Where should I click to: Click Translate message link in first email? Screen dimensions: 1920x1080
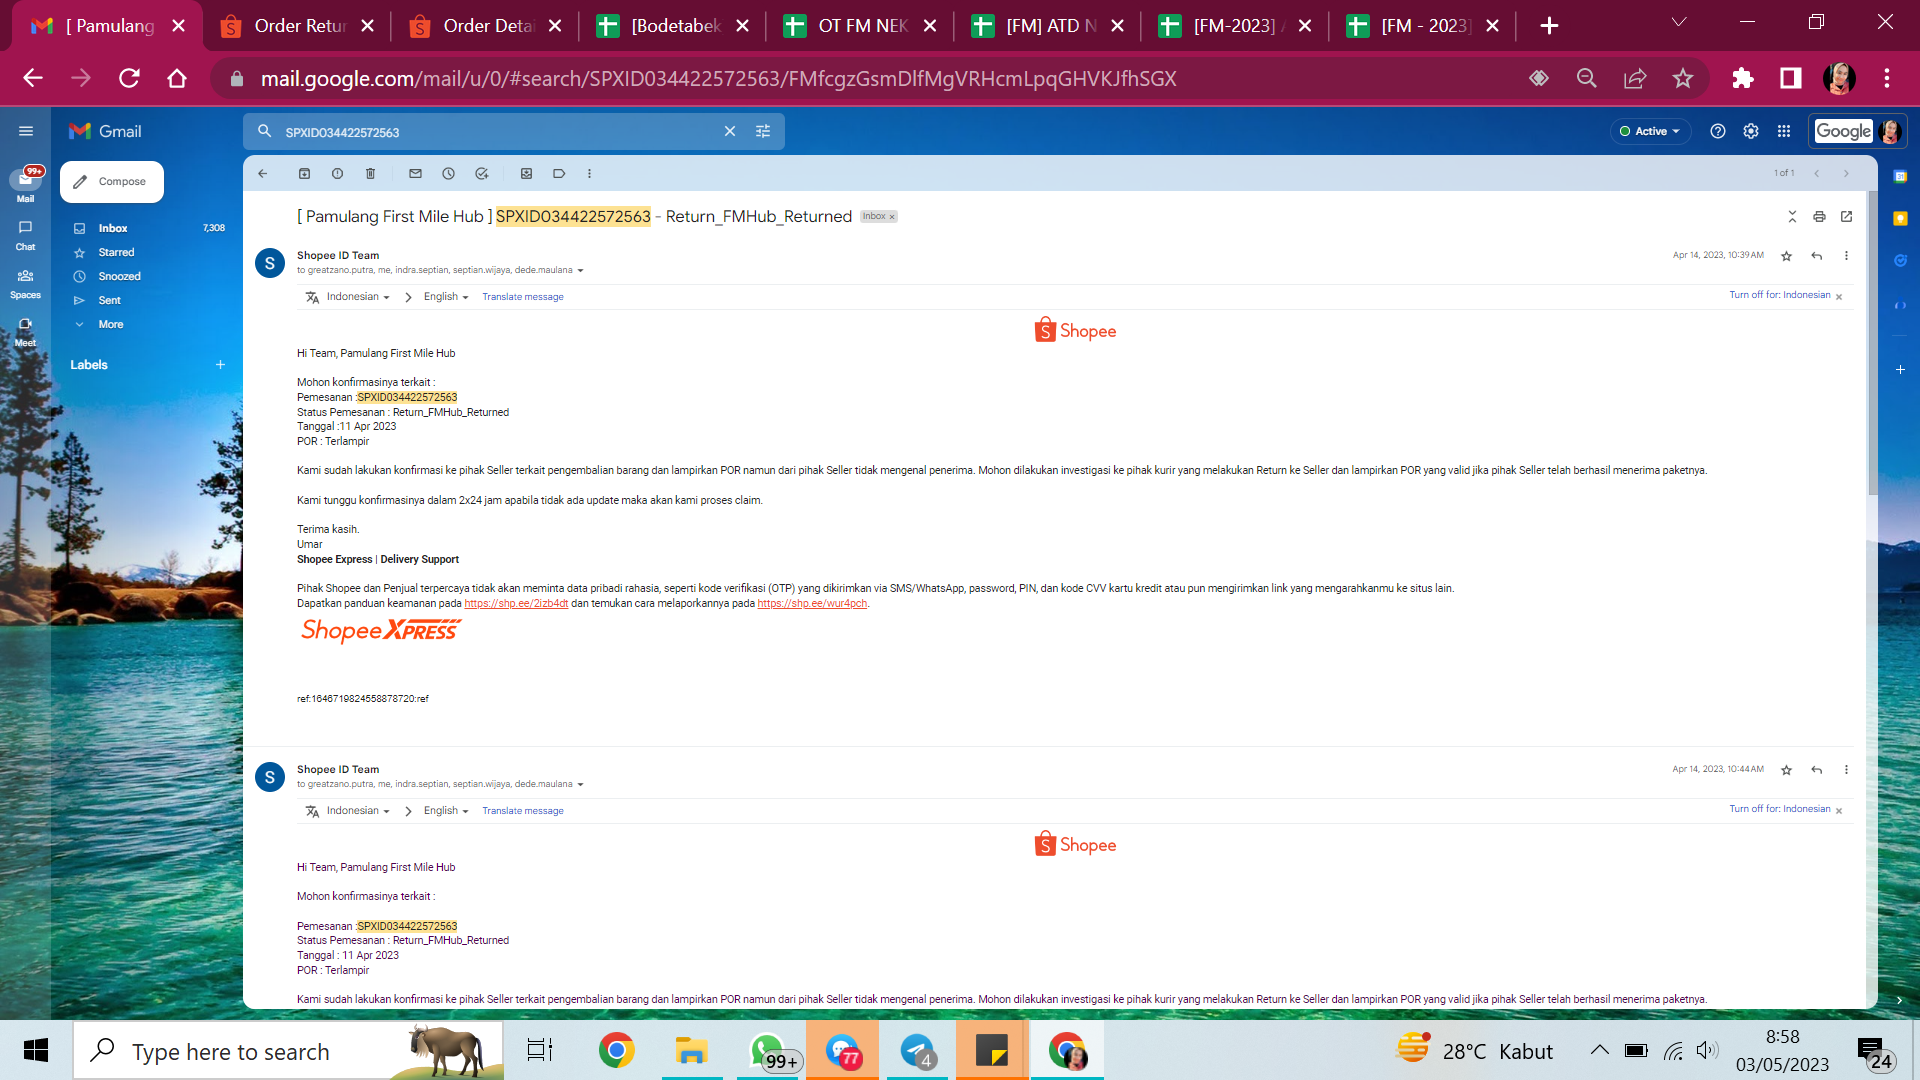[x=522, y=297]
